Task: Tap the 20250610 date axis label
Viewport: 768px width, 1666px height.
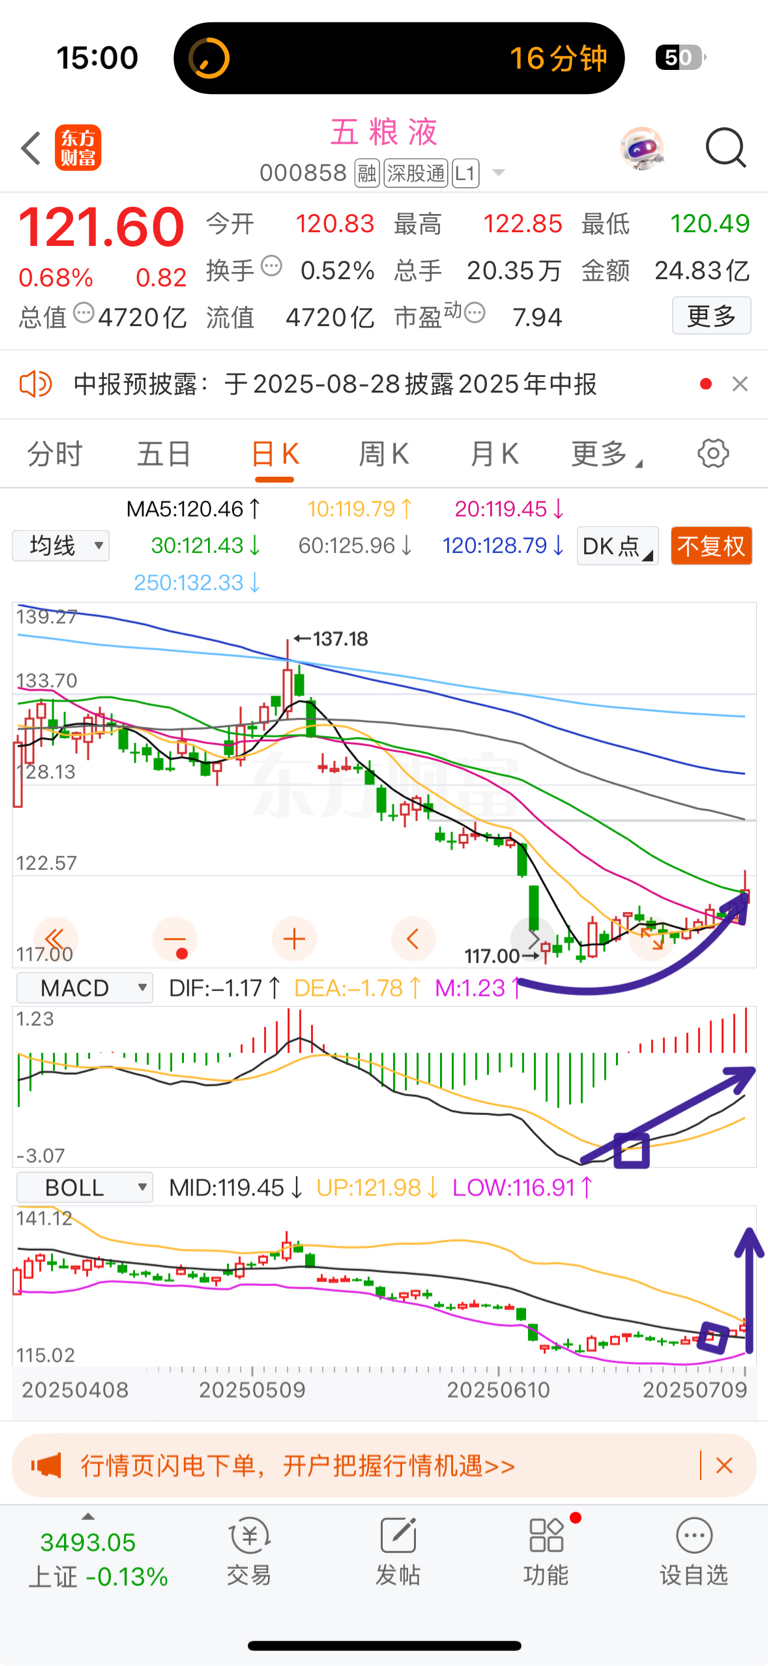Action: coord(498,1390)
